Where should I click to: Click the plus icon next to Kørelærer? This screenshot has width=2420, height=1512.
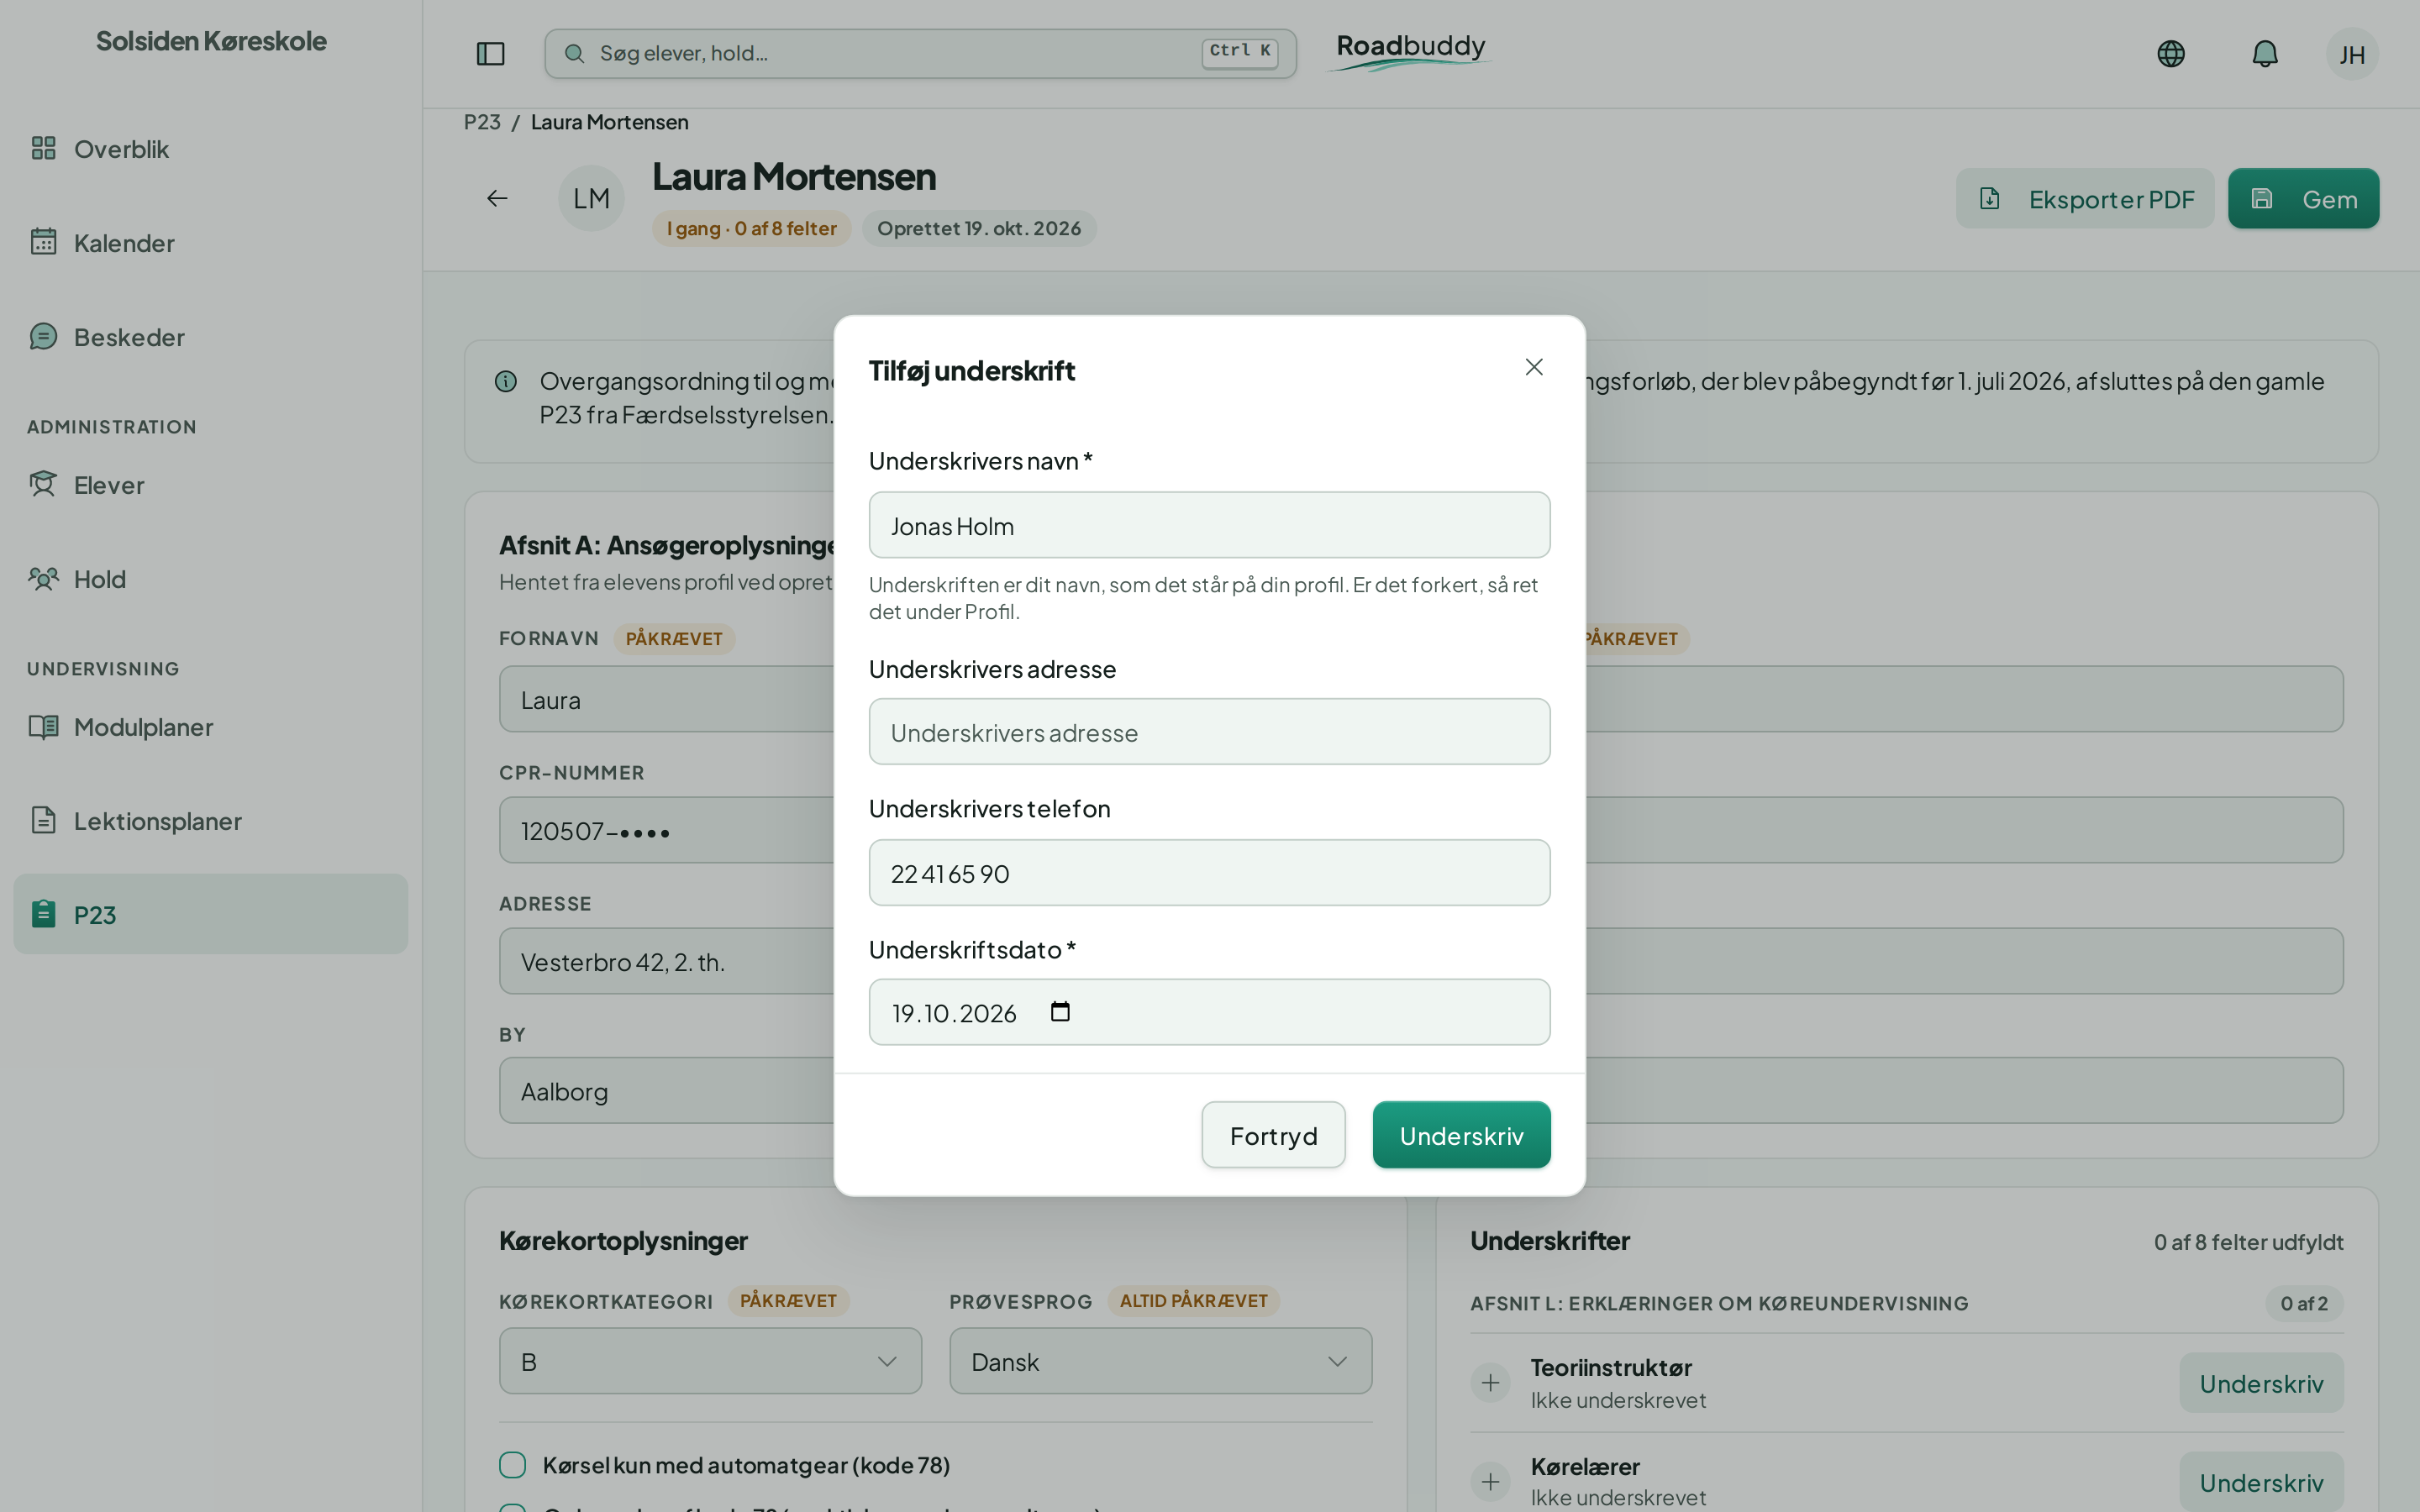(x=1490, y=1481)
